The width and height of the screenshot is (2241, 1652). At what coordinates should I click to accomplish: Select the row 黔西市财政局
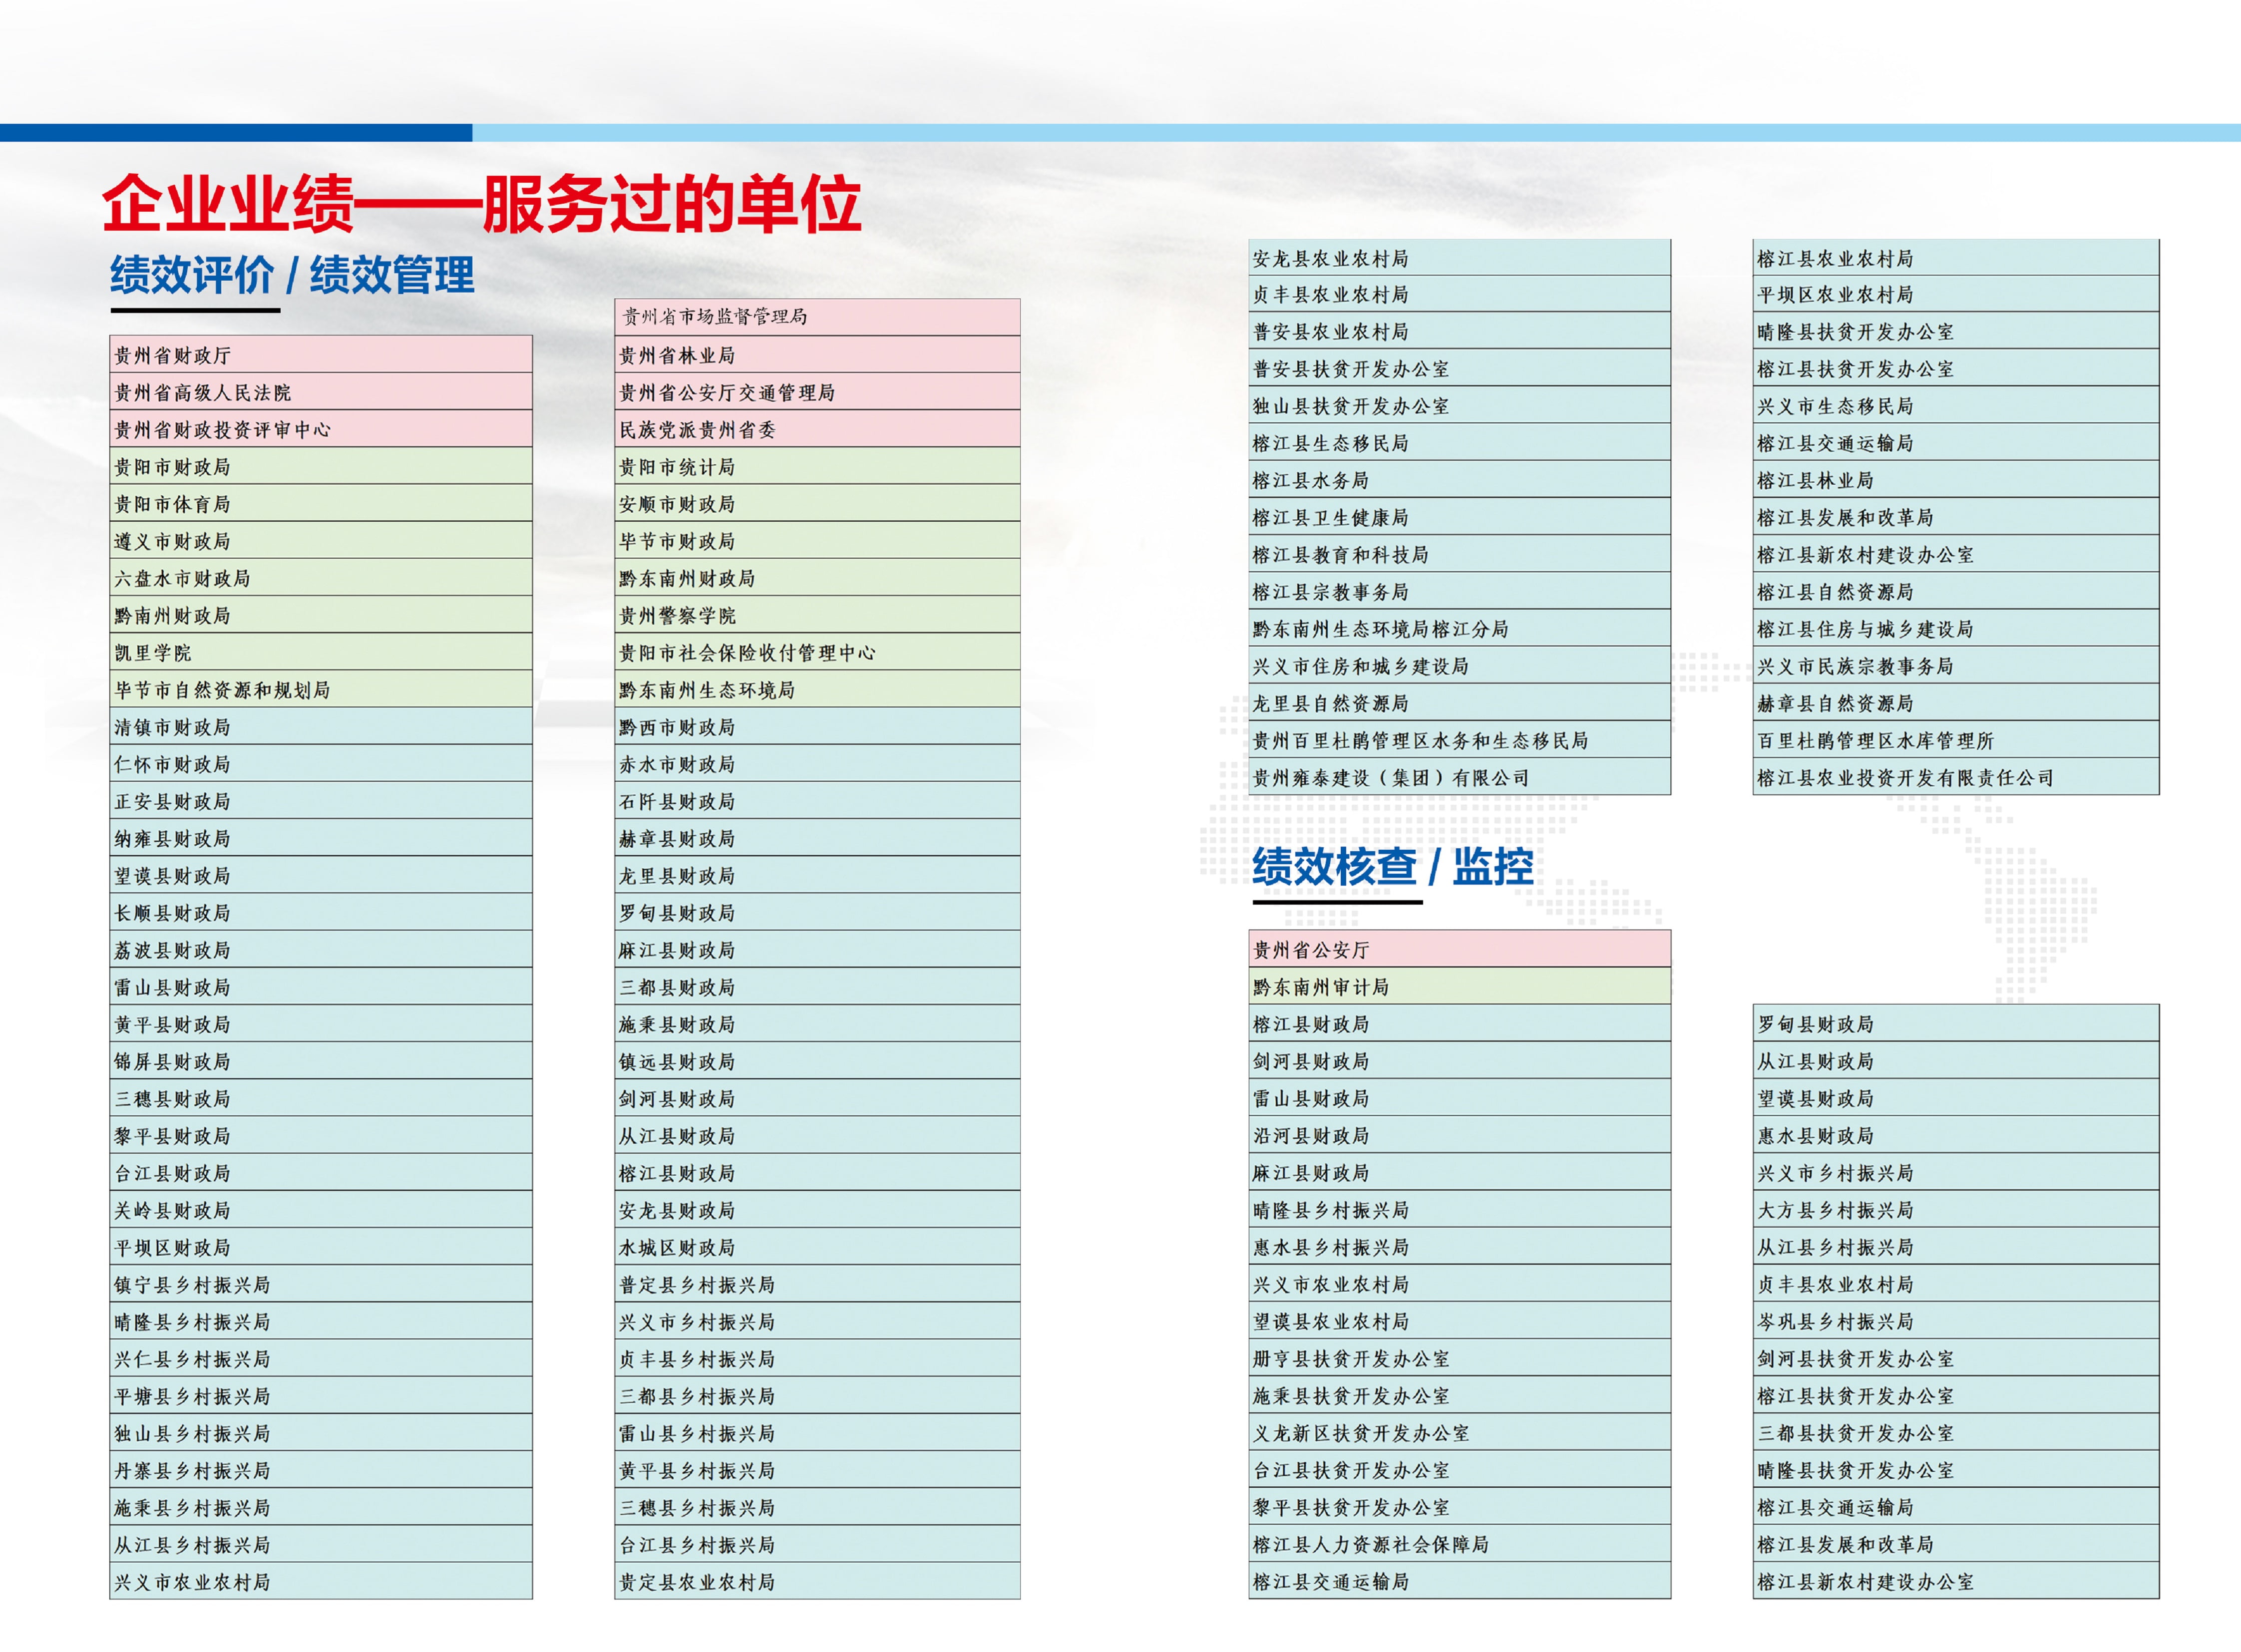[817, 727]
